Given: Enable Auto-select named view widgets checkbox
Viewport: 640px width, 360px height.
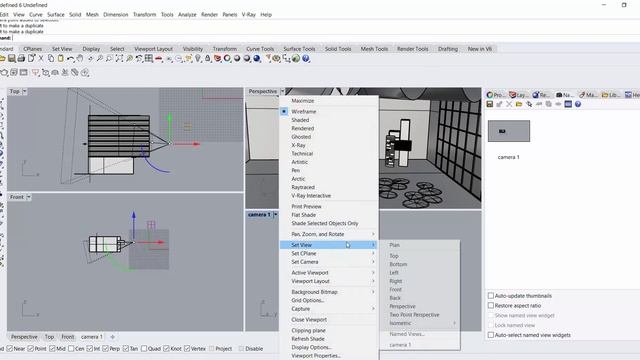Looking at the screenshot, I should (x=491, y=335).
